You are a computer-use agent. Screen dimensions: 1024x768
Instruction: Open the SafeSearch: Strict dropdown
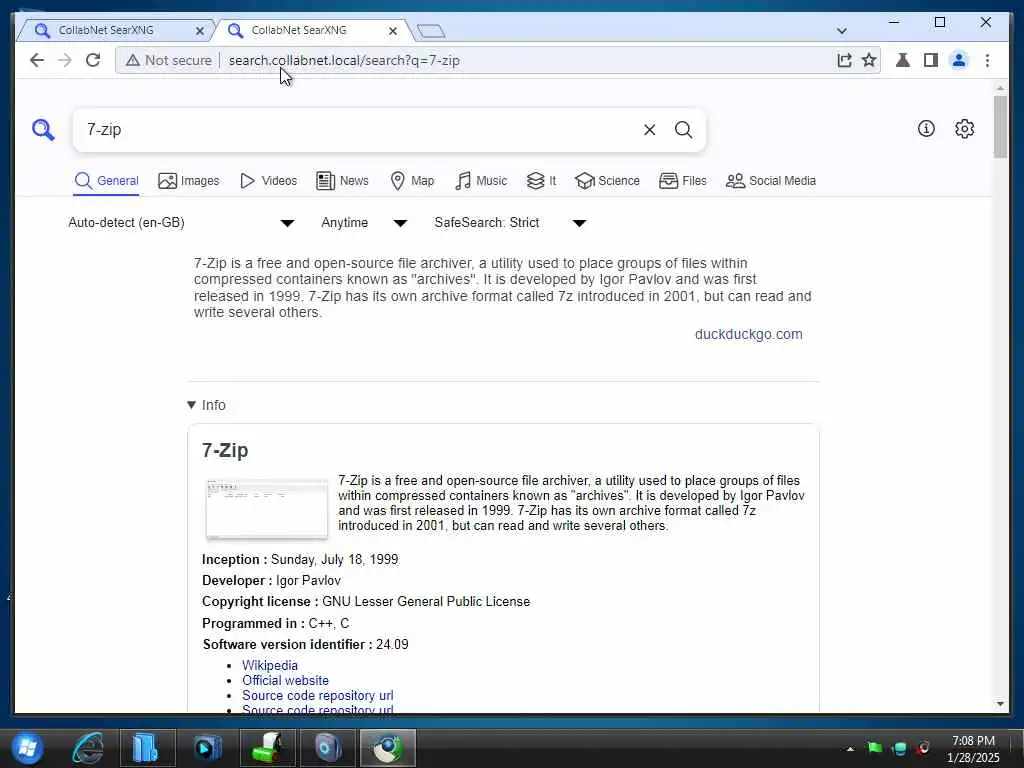[x=510, y=223]
